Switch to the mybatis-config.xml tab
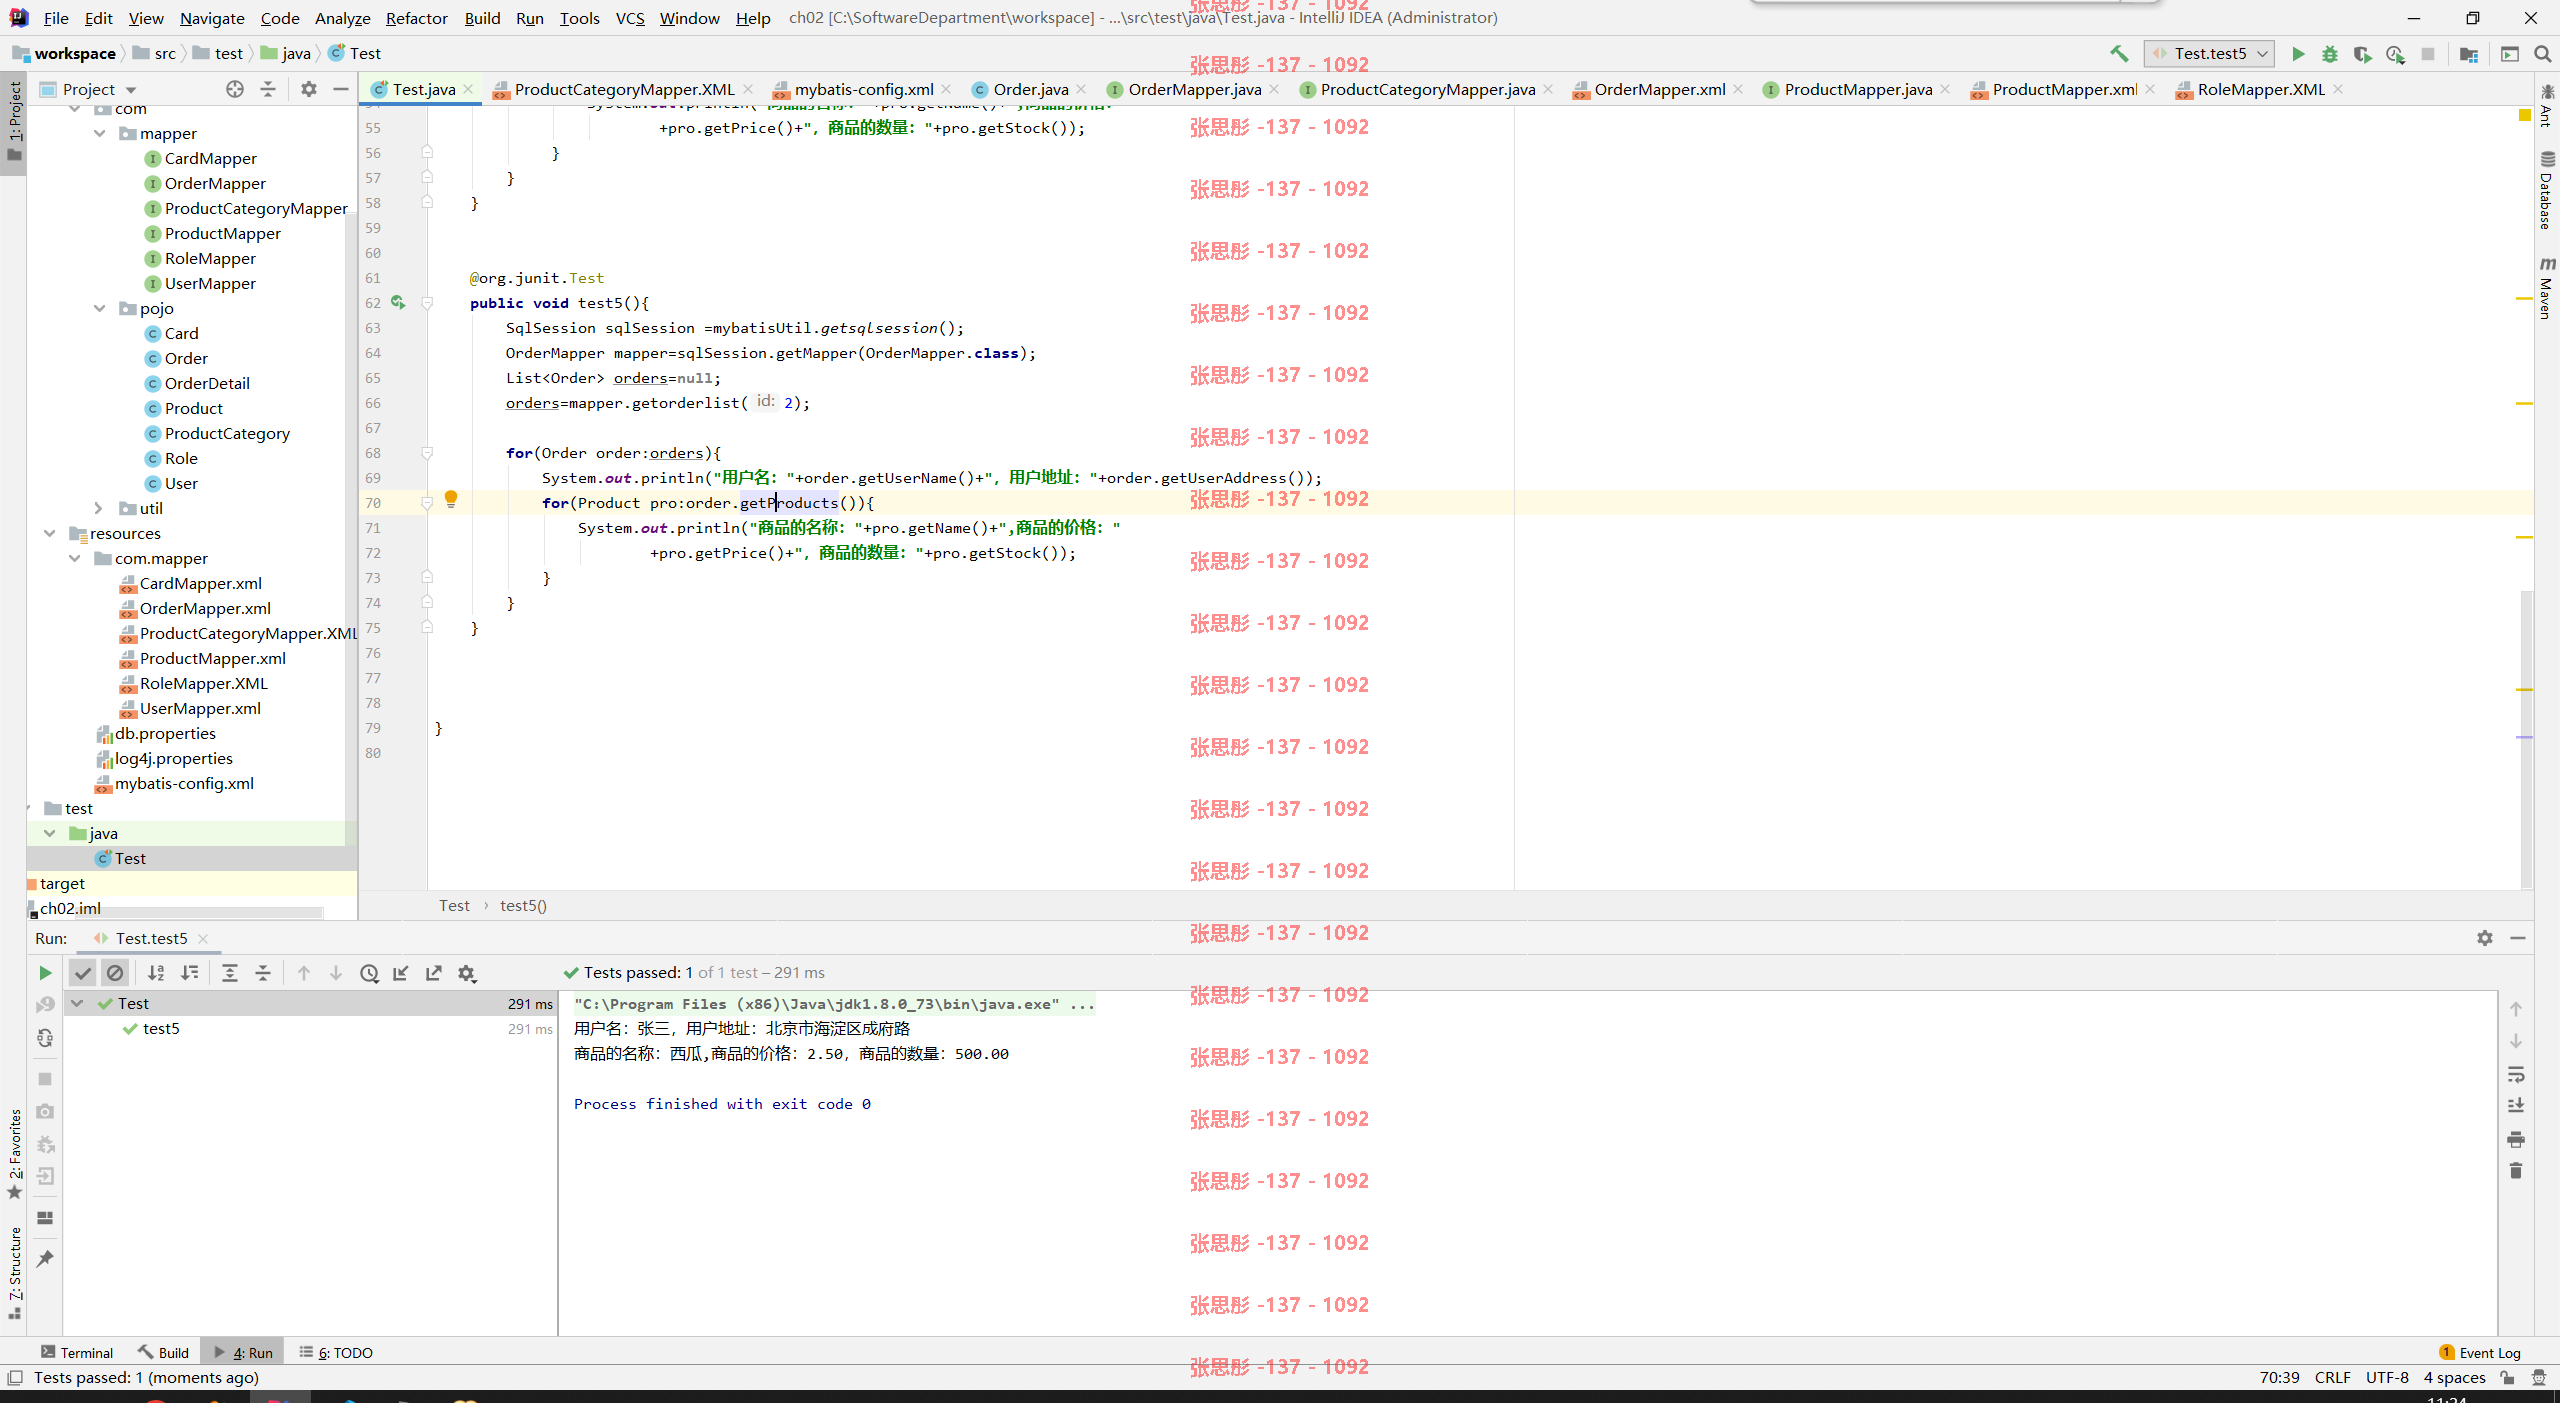2560x1403 pixels. [863, 89]
